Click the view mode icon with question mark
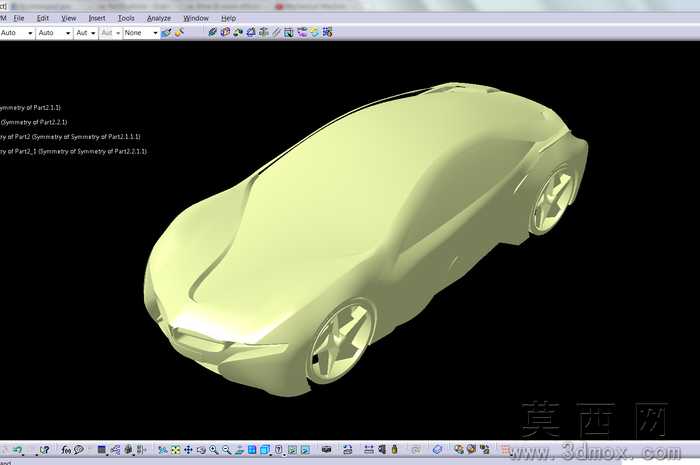The image size is (700, 465). pyautogui.click(x=279, y=450)
